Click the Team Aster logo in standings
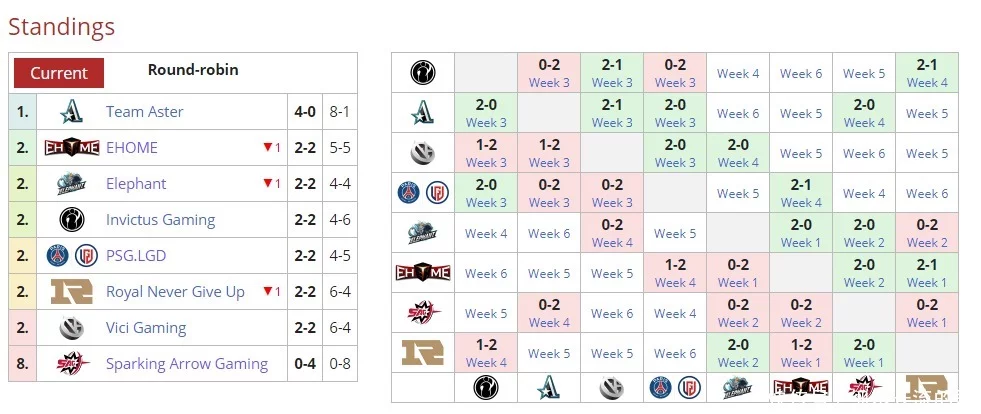Viewport: 981px width, 414px height. pos(71,112)
